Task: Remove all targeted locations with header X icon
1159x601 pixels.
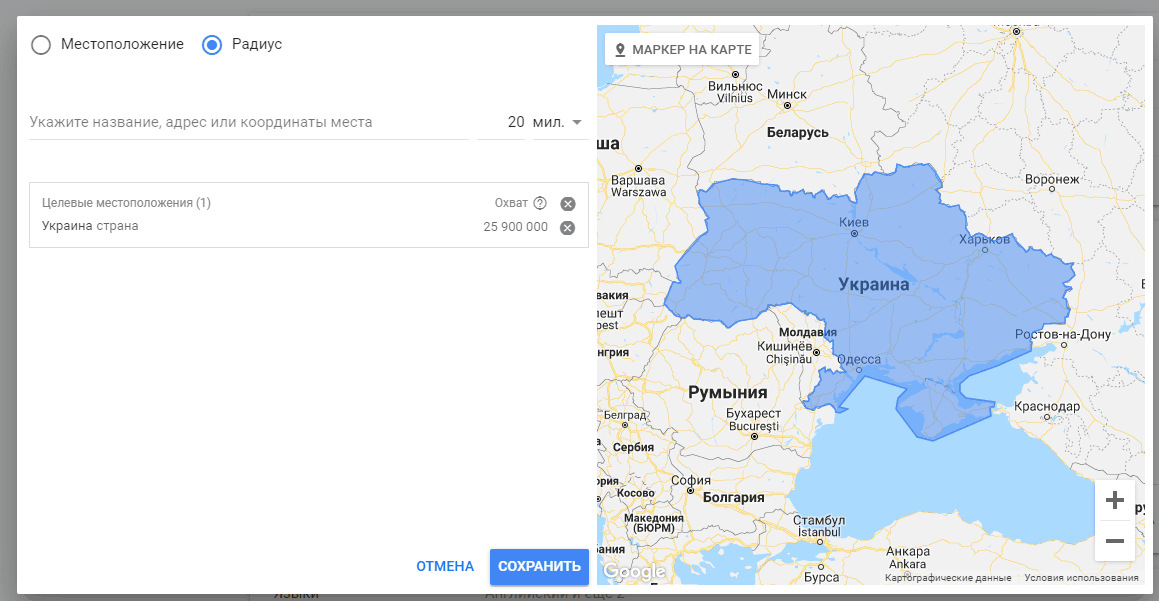Action: (x=568, y=204)
